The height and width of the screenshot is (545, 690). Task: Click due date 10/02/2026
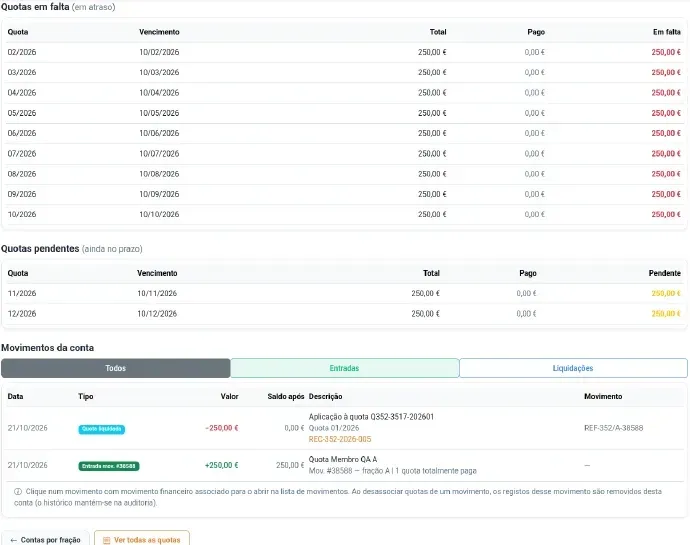coord(159,52)
